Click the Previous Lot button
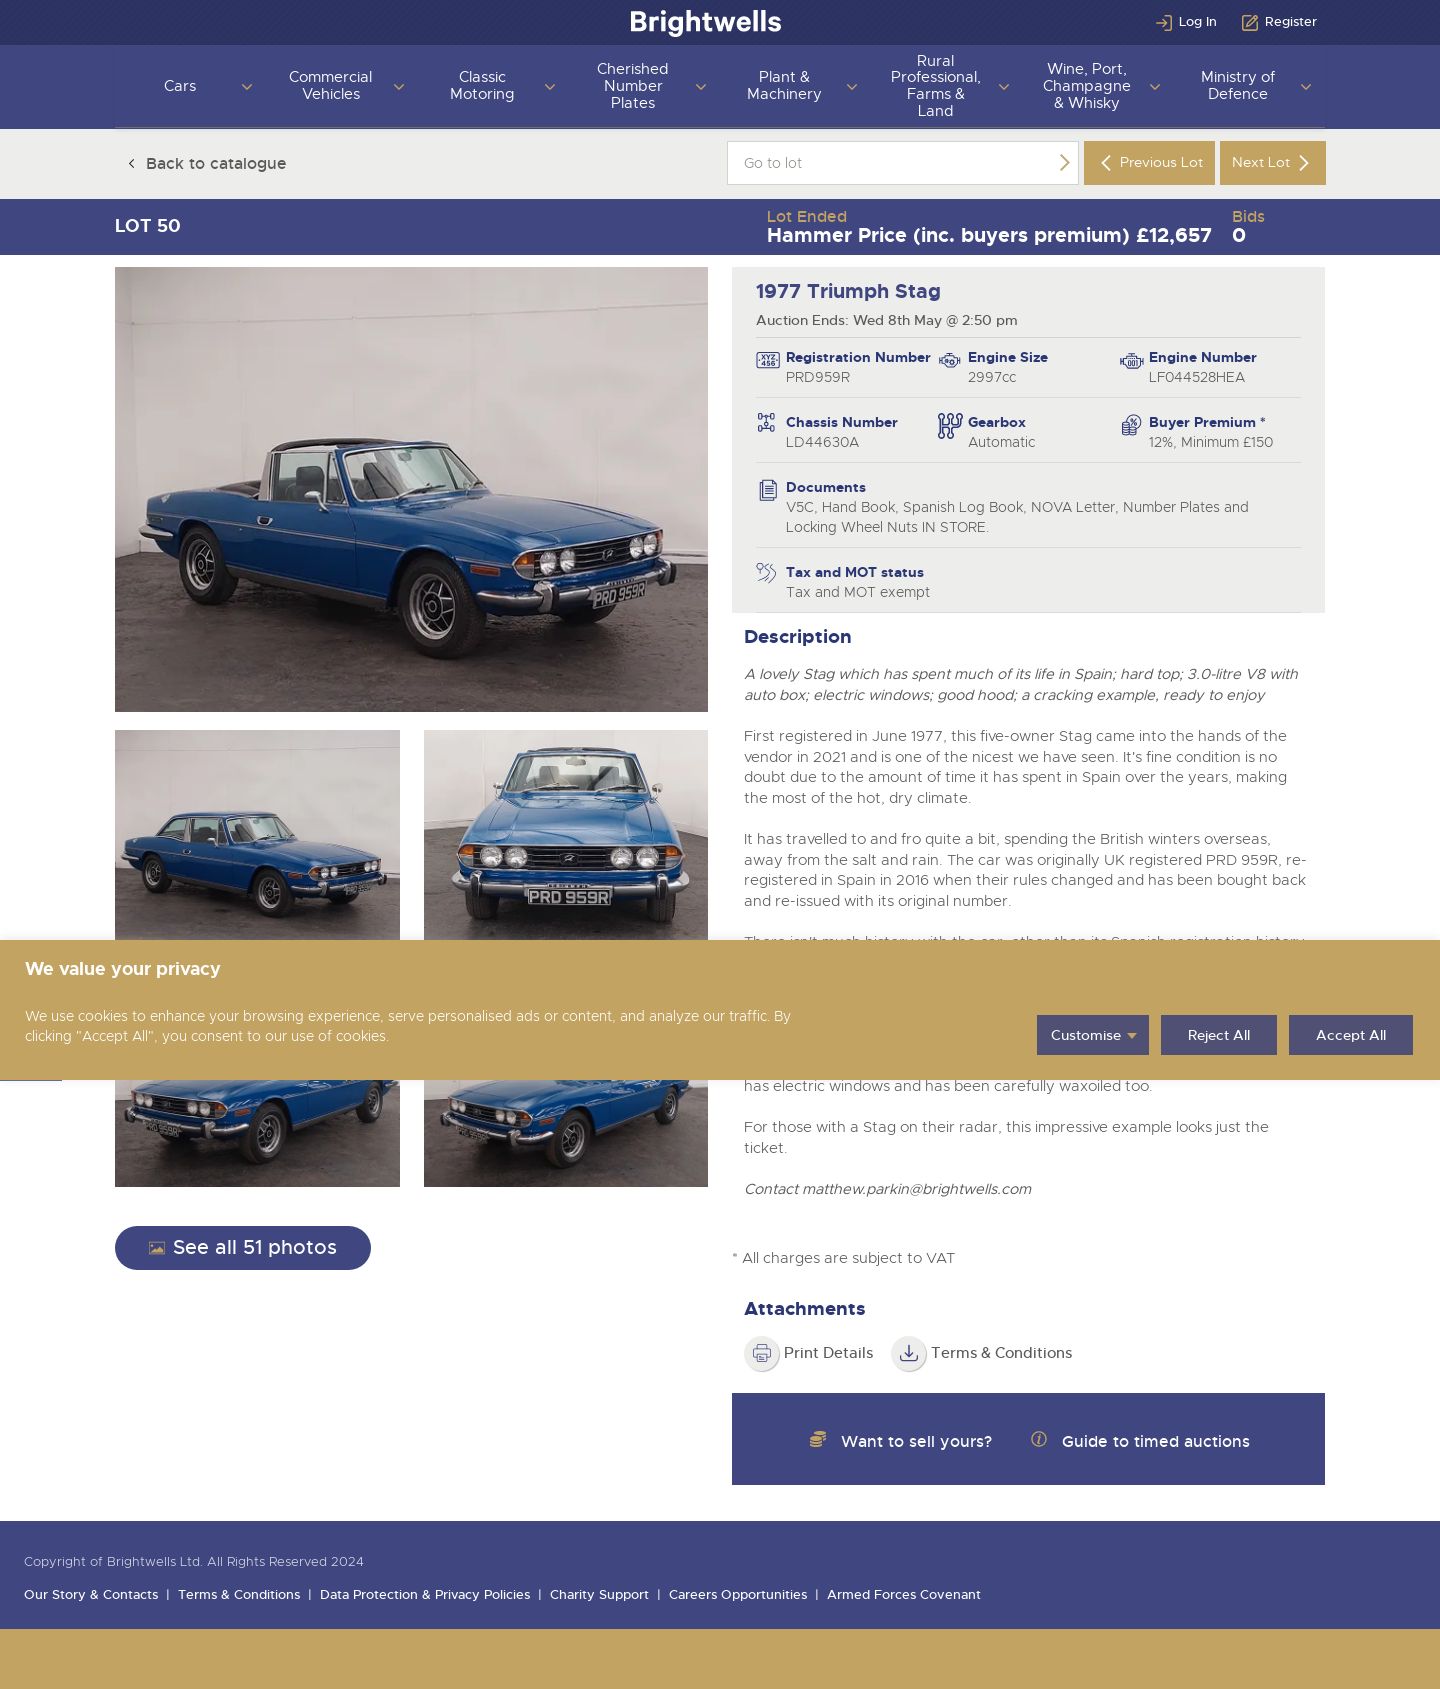The width and height of the screenshot is (1440, 1689). (x=1149, y=163)
